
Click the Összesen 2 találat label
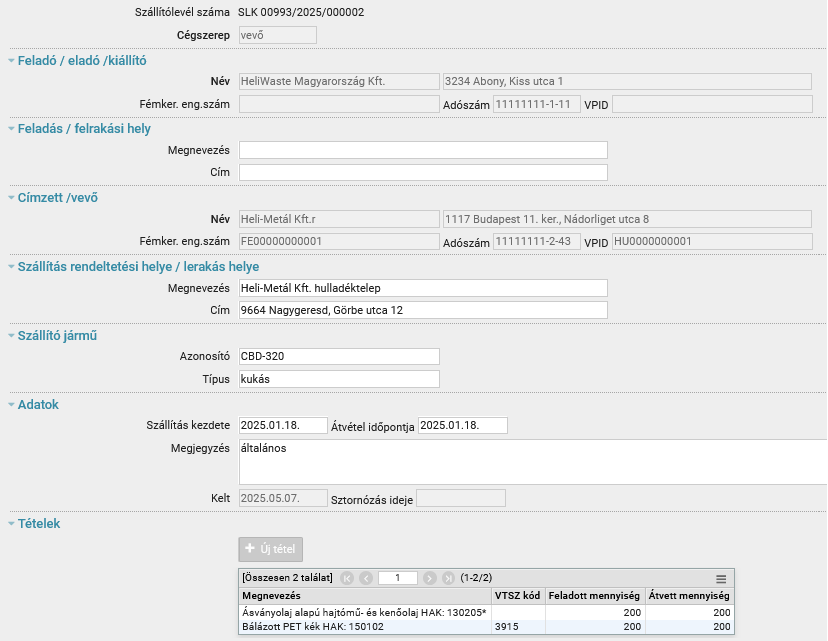(x=287, y=578)
